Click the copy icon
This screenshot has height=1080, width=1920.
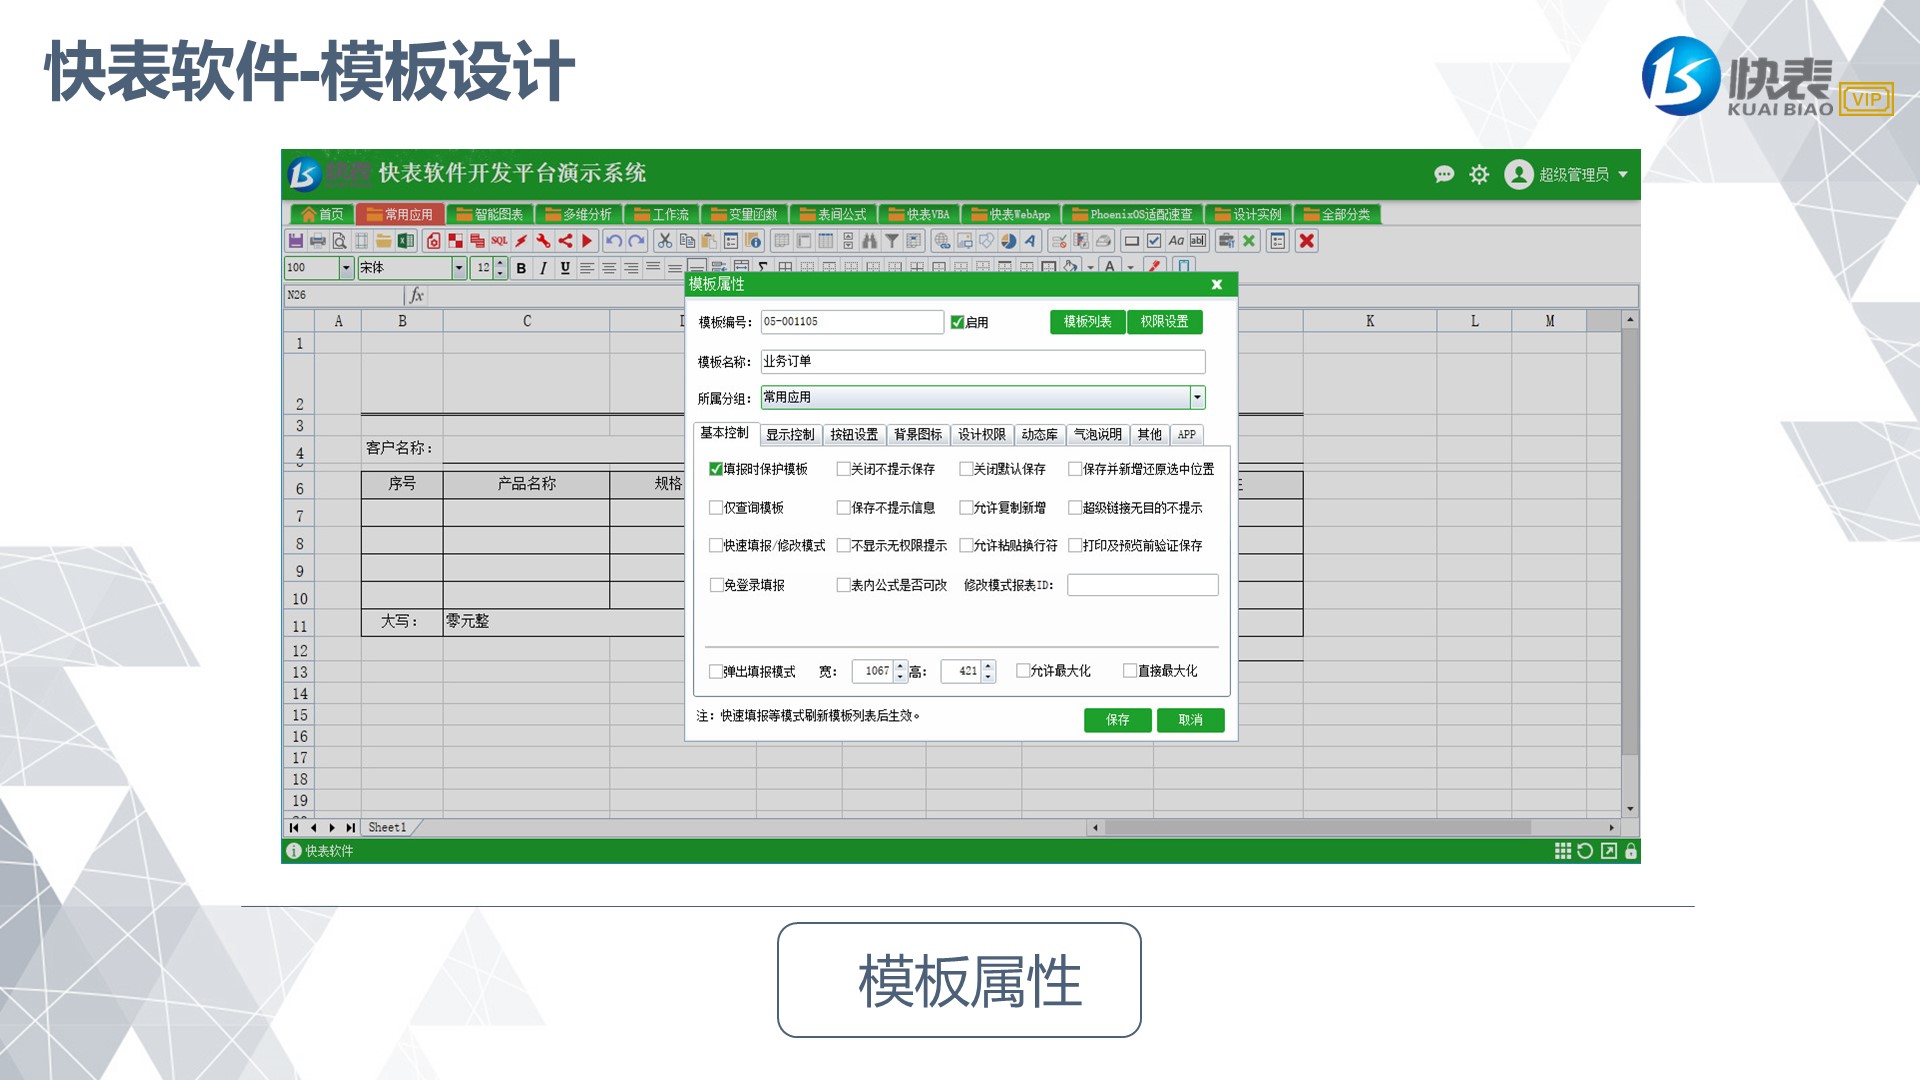(687, 241)
